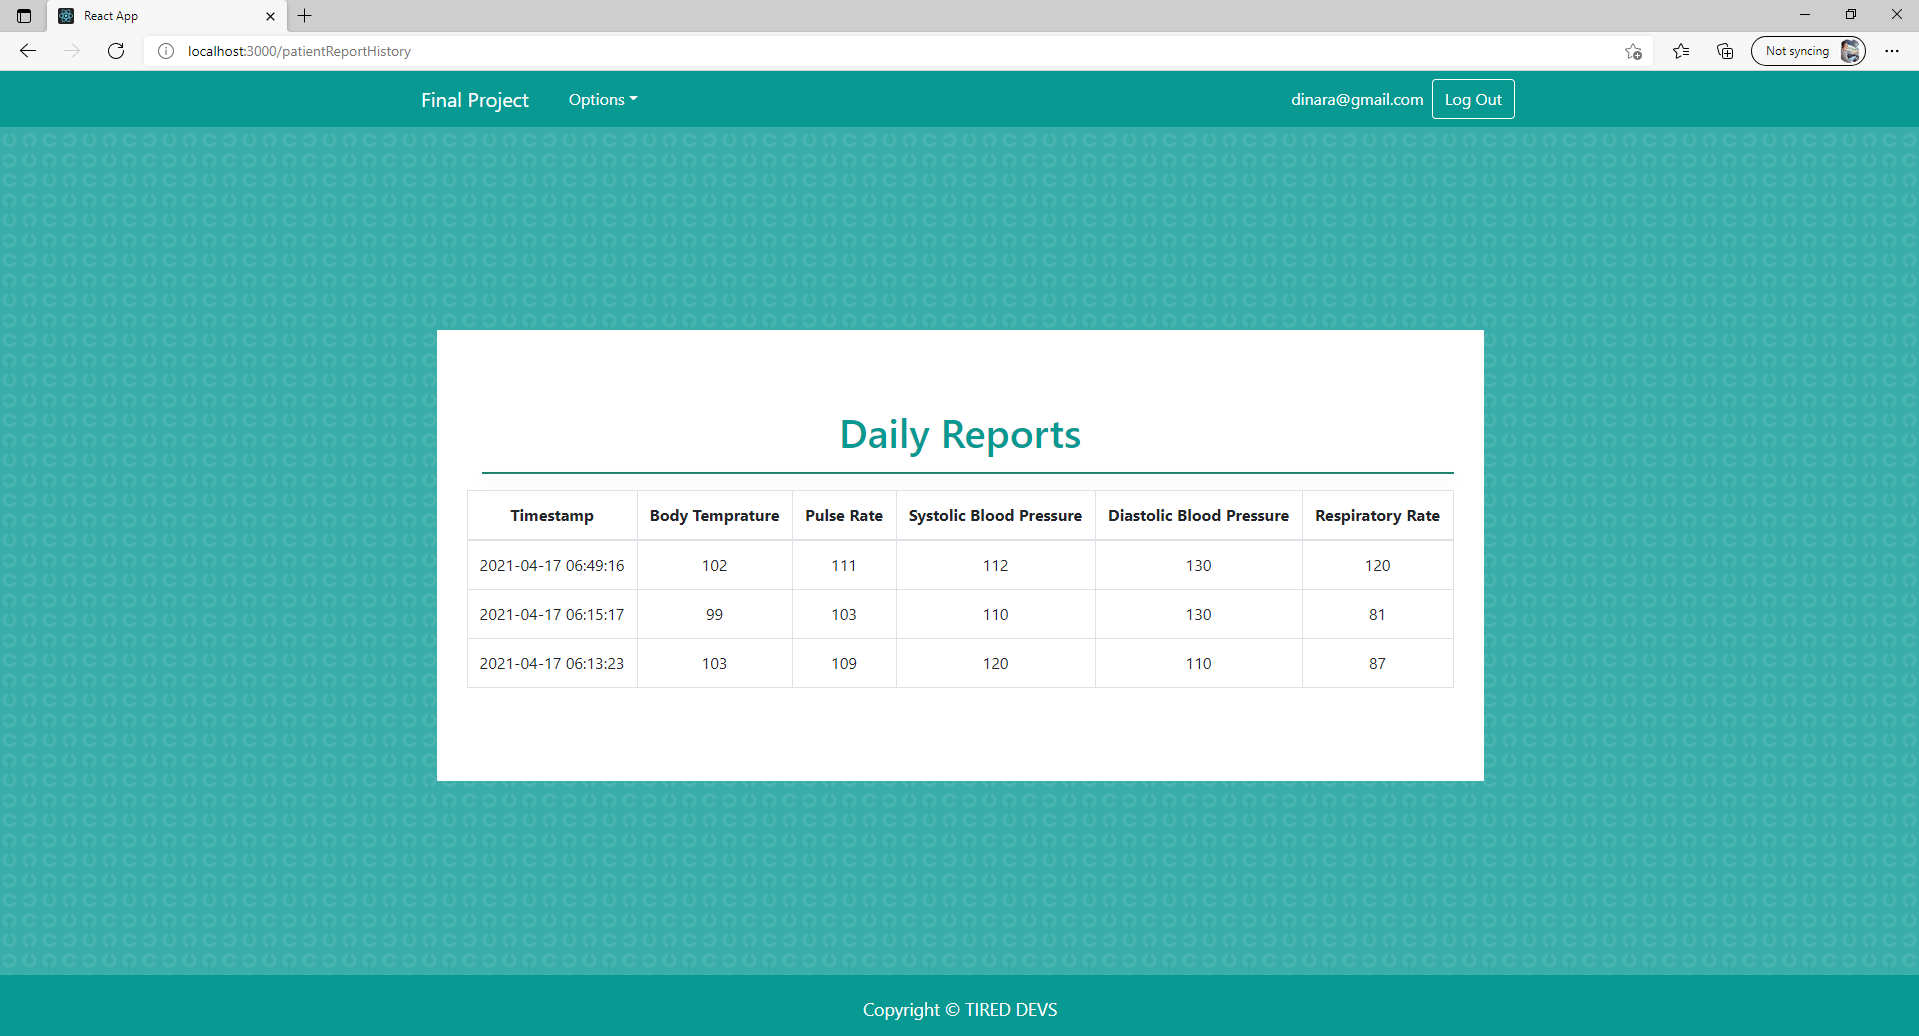Click the tab actions menu icon
The height and width of the screenshot is (1036, 1919).
pos(24,16)
